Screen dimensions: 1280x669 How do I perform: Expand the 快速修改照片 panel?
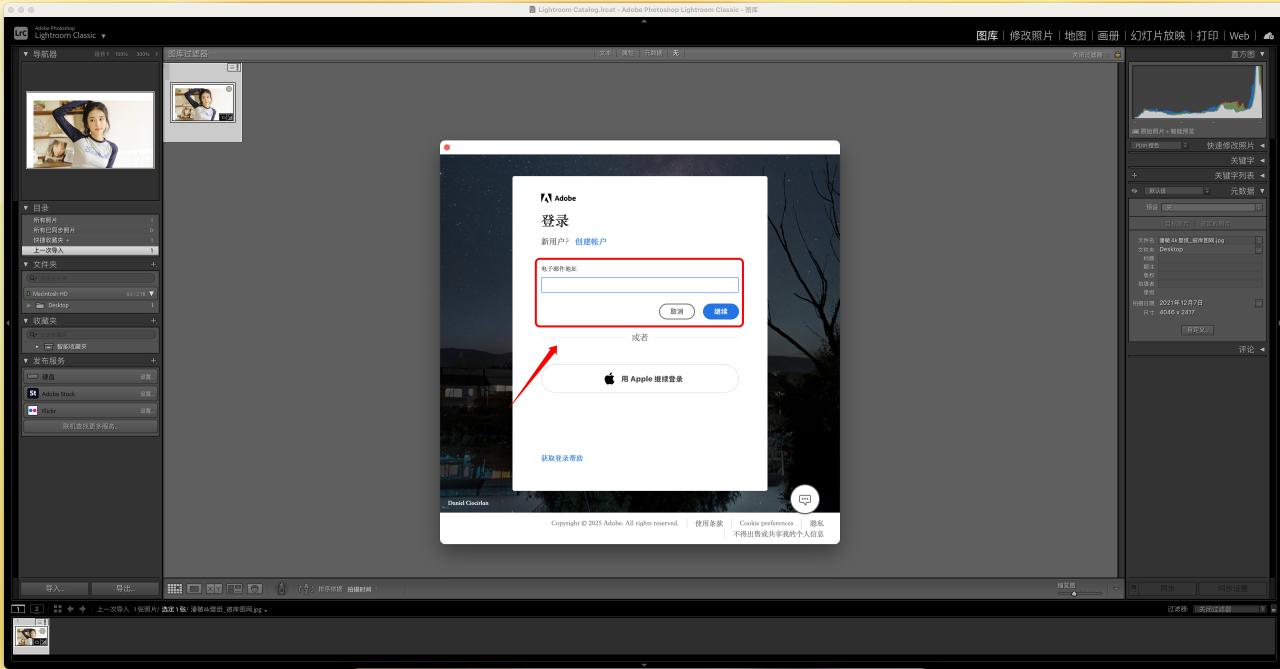pyautogui.click(x=1262, y=145)
